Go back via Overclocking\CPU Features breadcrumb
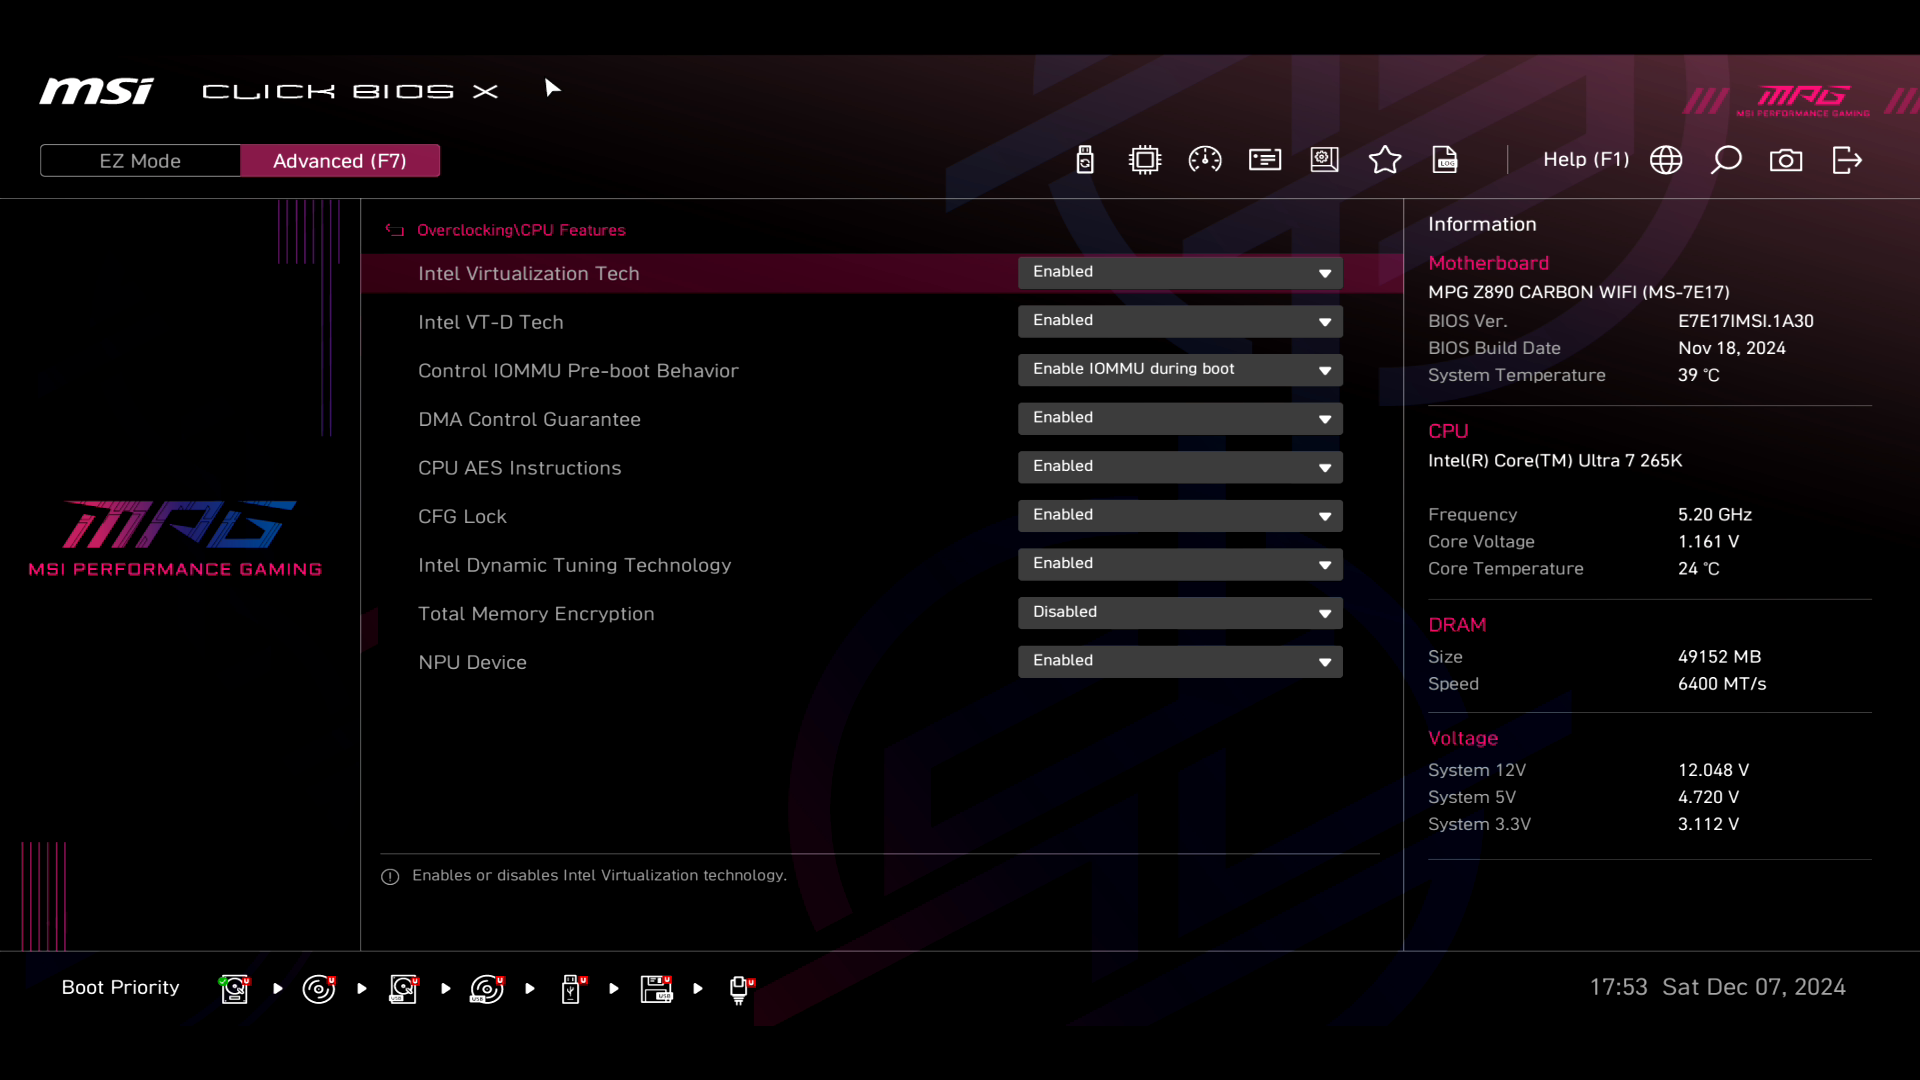Screen dimensions: 1920x1080 pyautogui.click(x=519, y=230)
